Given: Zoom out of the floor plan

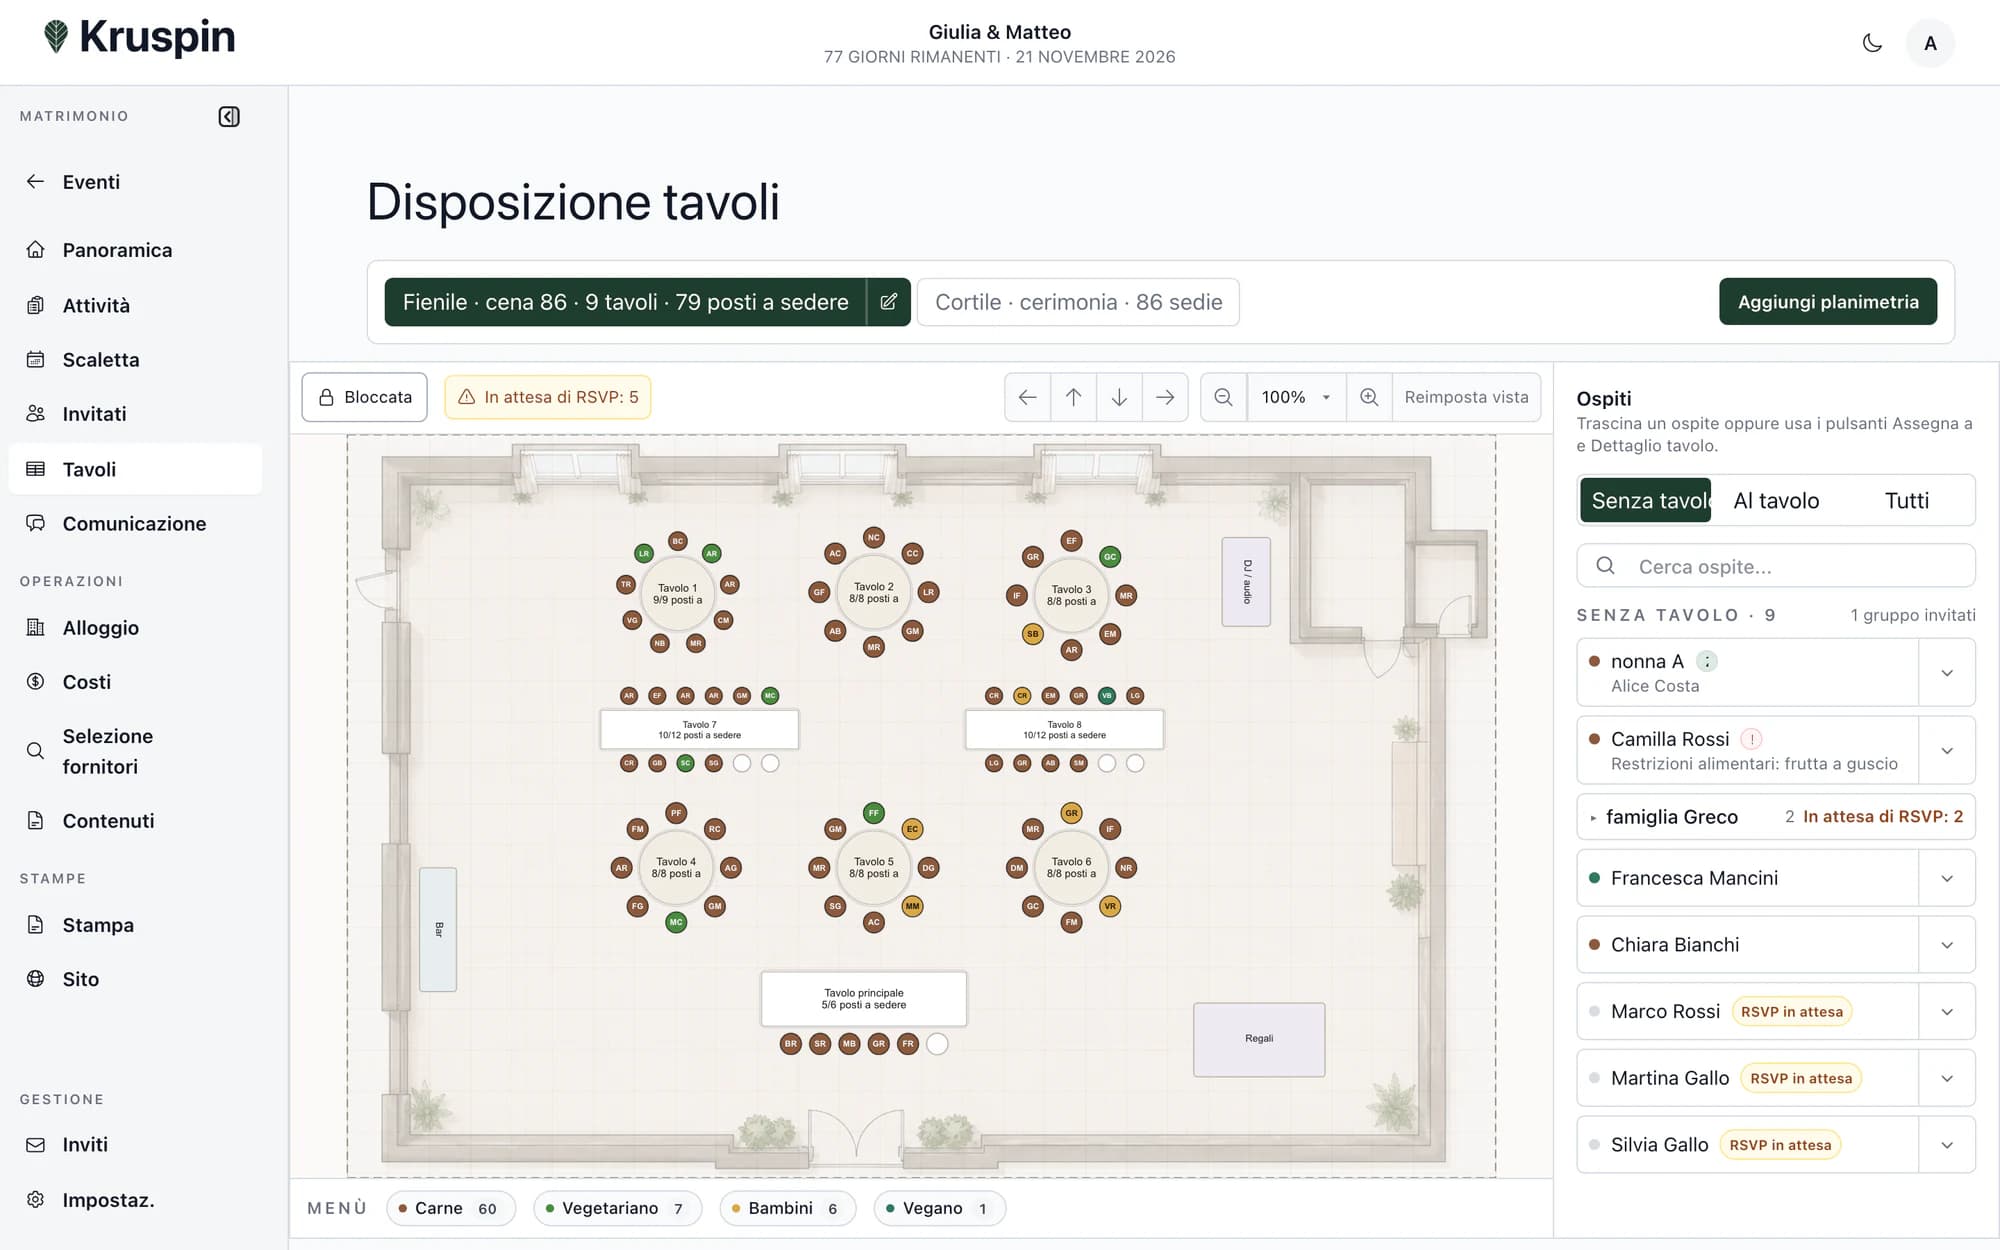Looking at the screenshot, I should click(x=1223, y=397).
